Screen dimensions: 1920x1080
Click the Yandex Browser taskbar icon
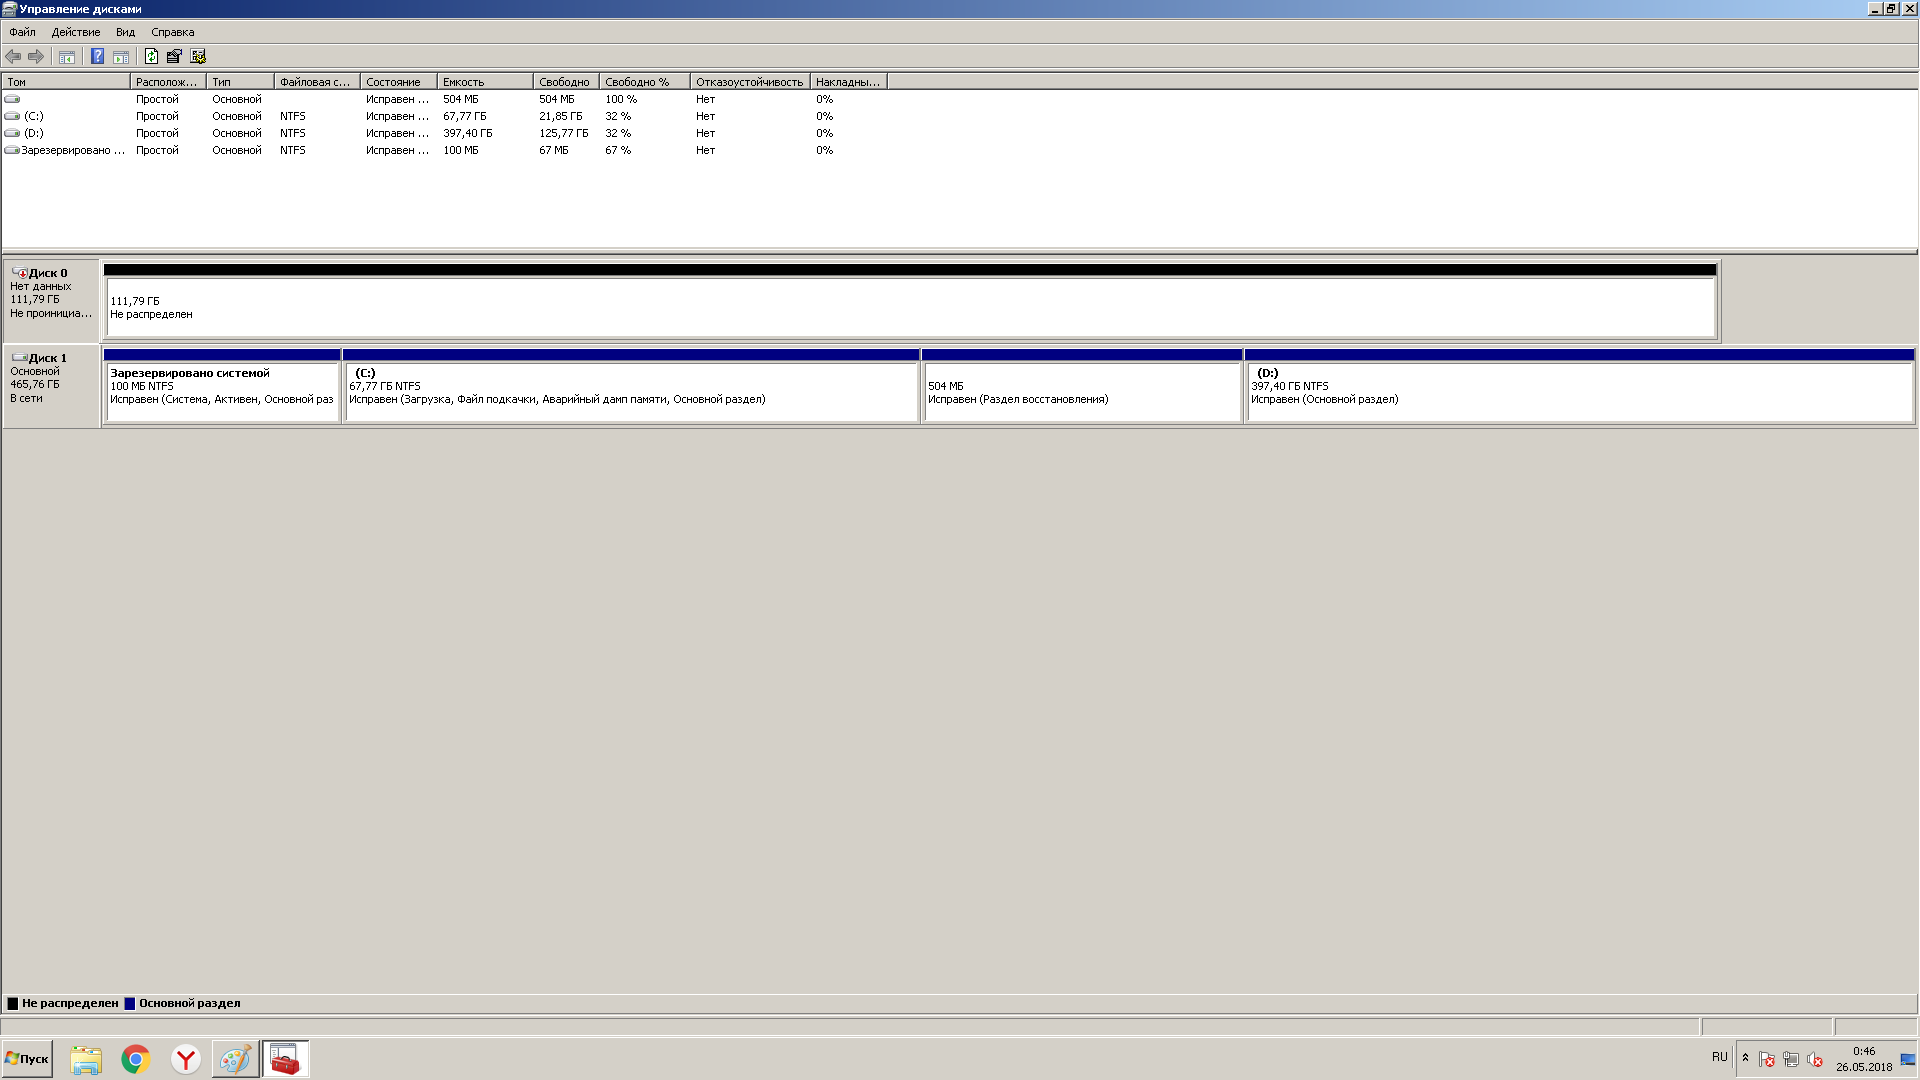pos(186,1059)
